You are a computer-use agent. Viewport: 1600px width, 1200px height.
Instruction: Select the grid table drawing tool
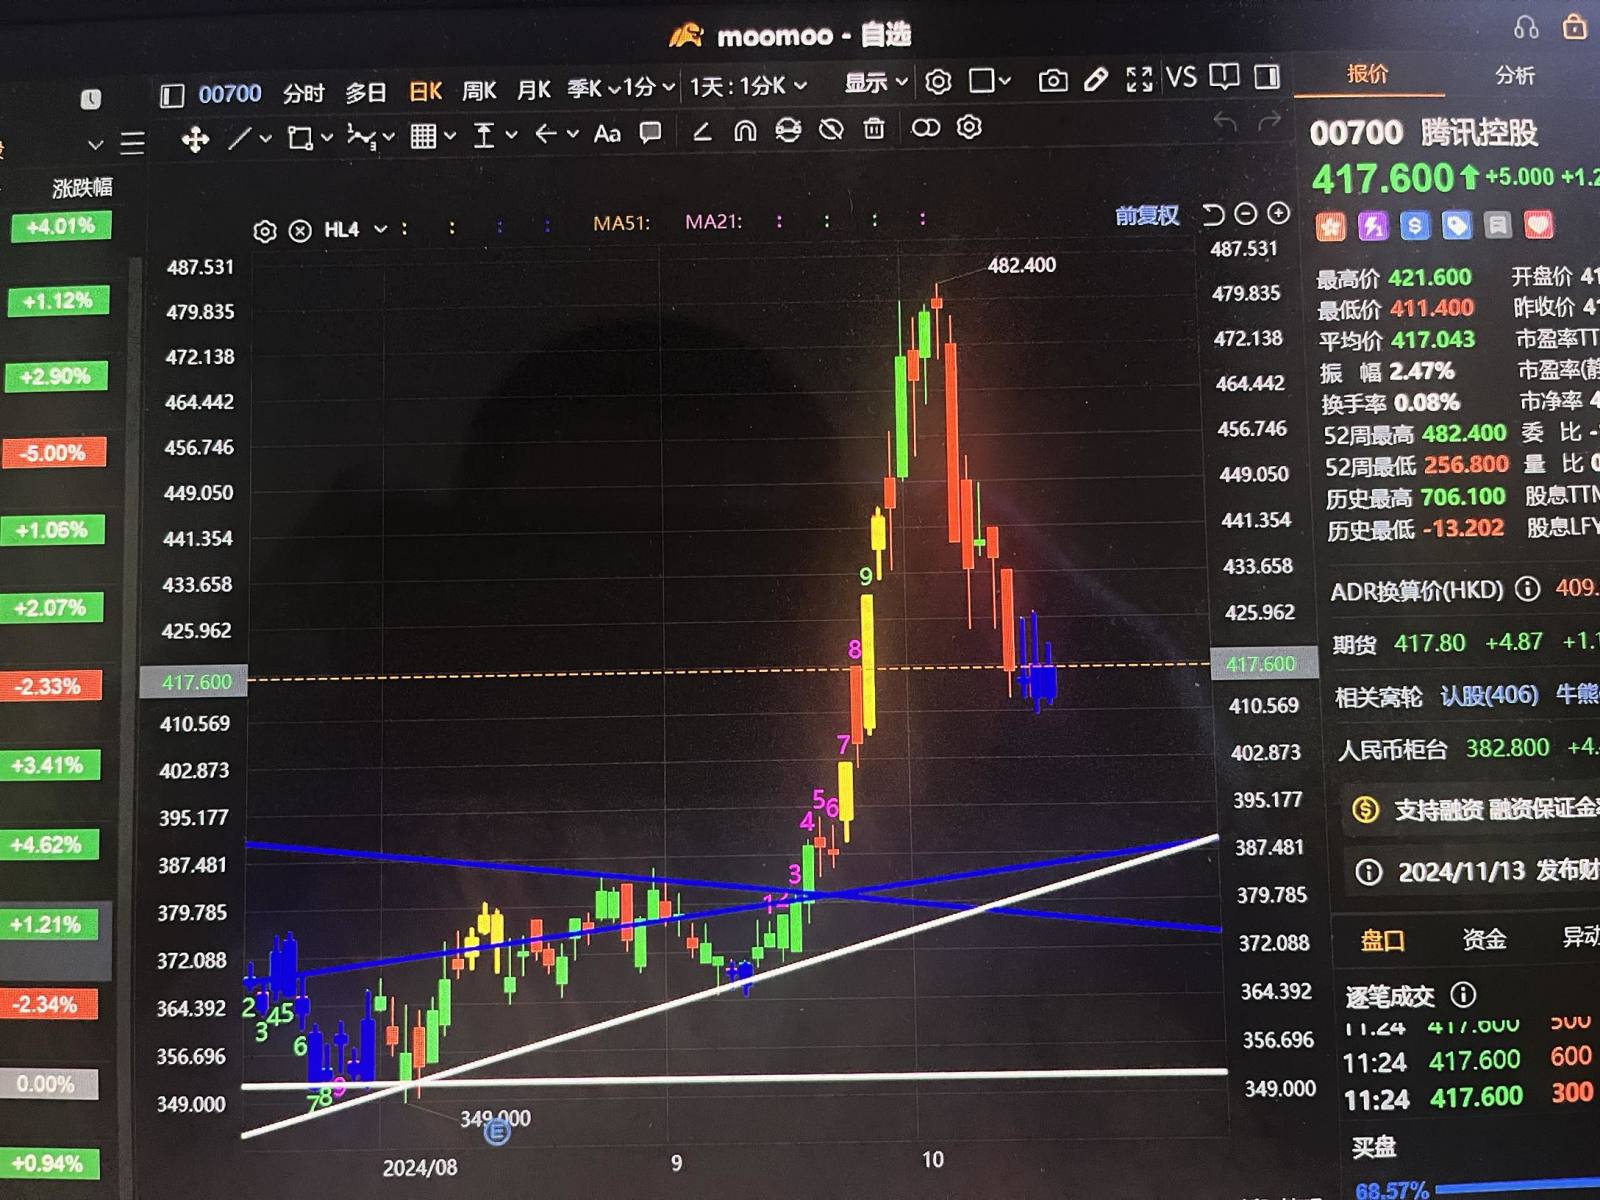[x=423, y=135]
